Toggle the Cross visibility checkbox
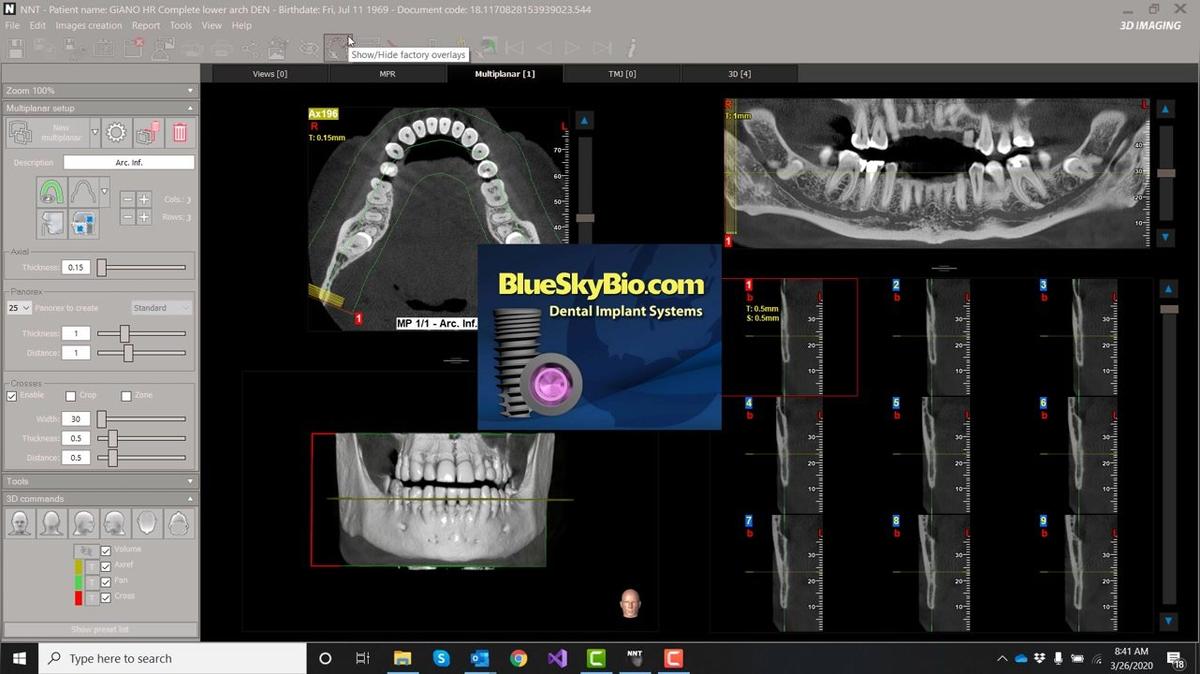1200x674 pixels. click(x=106, y=597)
